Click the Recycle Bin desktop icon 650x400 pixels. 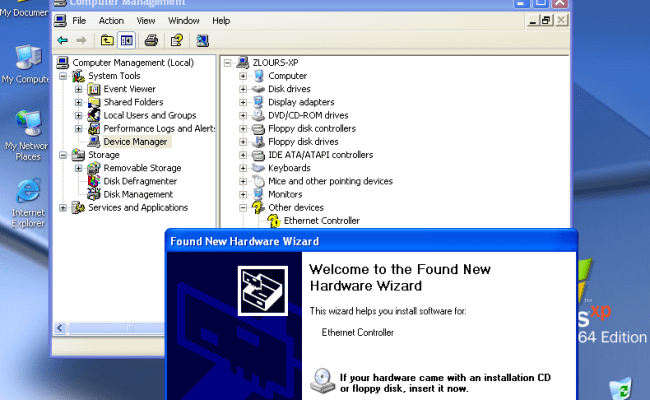click(x=621, y=388)
